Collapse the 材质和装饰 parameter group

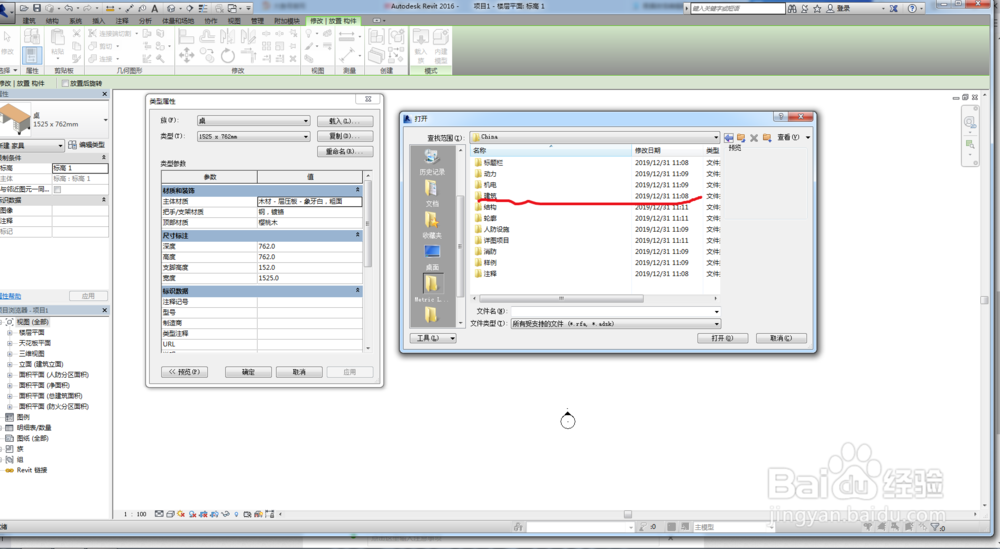pyautogui.click(x=357, y=190)
